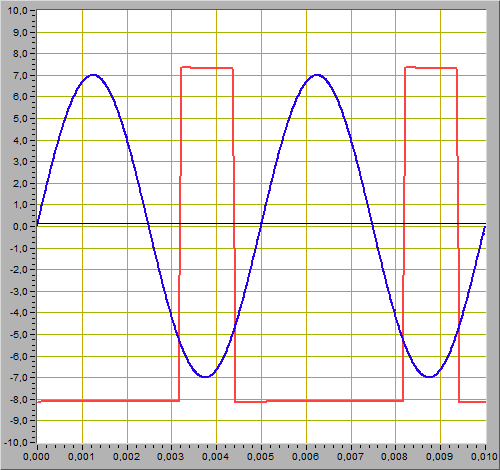This screenshot has width=500, height=470.
Task: Click the 0,007 time axis label
Action: pyautogui.click(x=350, y=457)
